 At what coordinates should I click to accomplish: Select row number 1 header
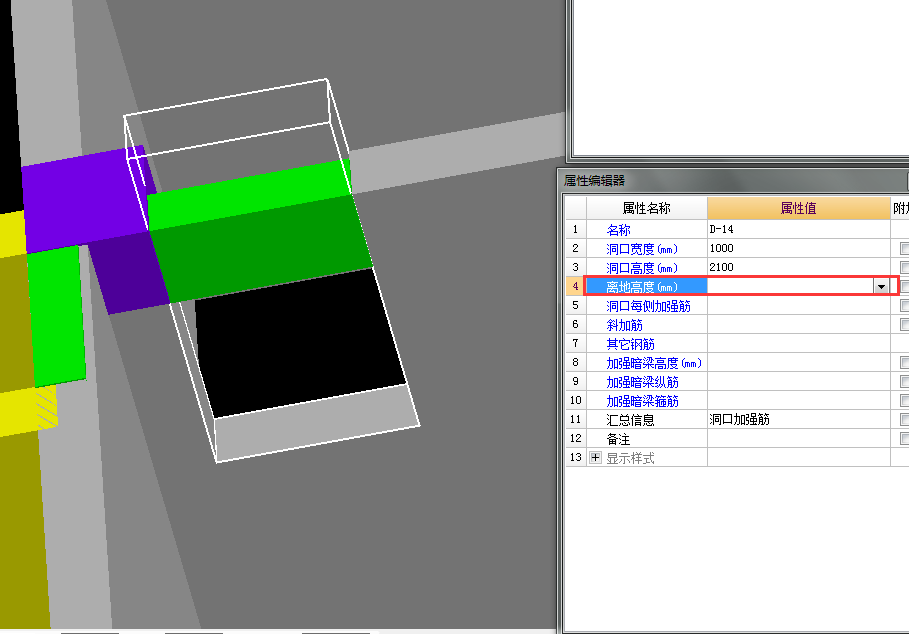pyautogui.click(x=576, y=229)
